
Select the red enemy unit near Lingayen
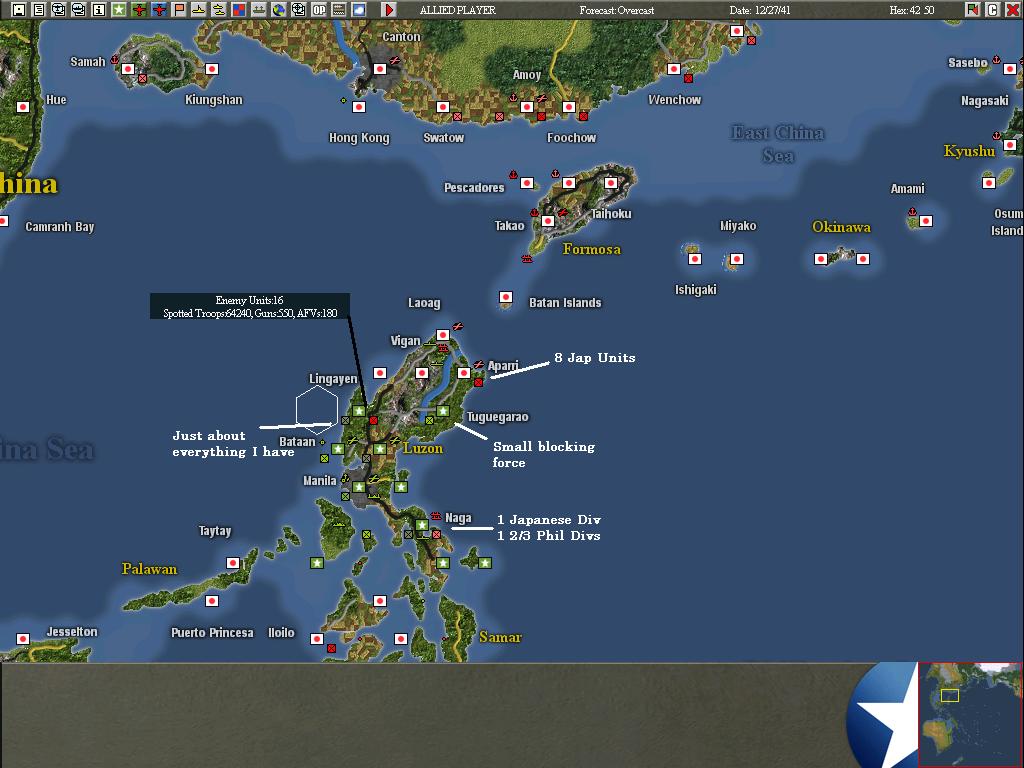(374, 421)
